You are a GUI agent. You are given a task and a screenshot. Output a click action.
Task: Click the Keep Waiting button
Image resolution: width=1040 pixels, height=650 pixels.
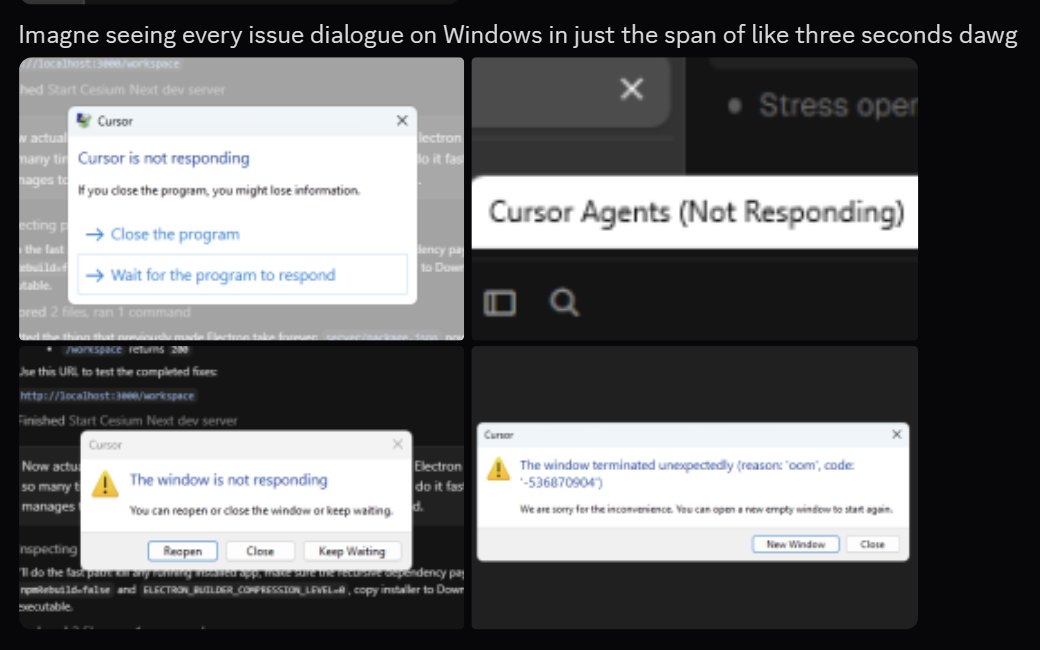point(352,551)
